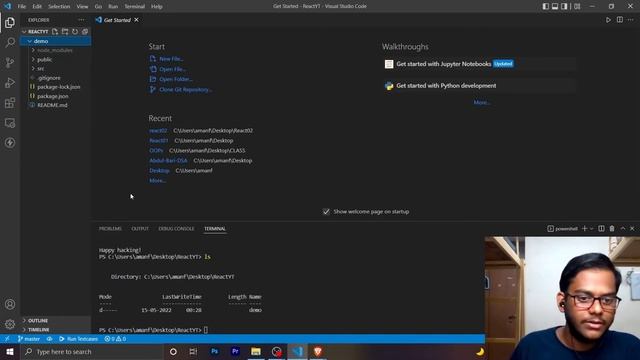Open the Remote Explorer view
Viewport: 640px width, 360px height.
tap(10, 123)
